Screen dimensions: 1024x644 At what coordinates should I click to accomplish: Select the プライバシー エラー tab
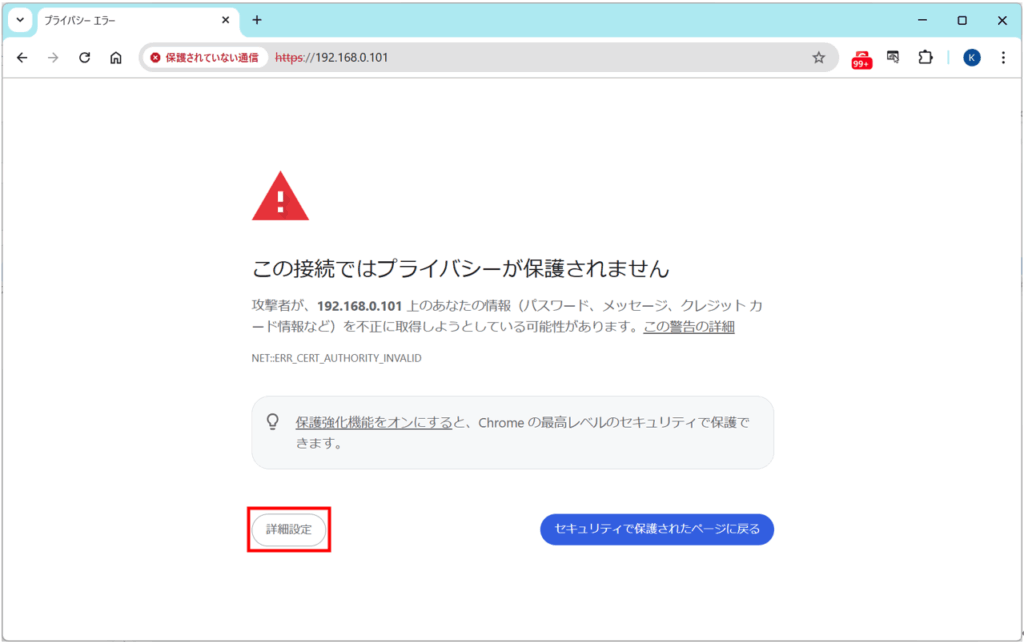click(120, 20)
